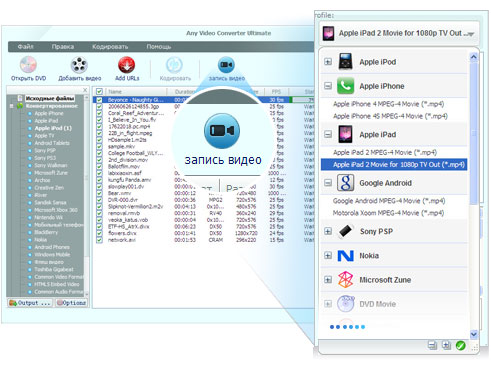This screenshot has width=491, height=379.
Task: Select BlackBerry in sidebar tree
Action: tap(46, 232)
